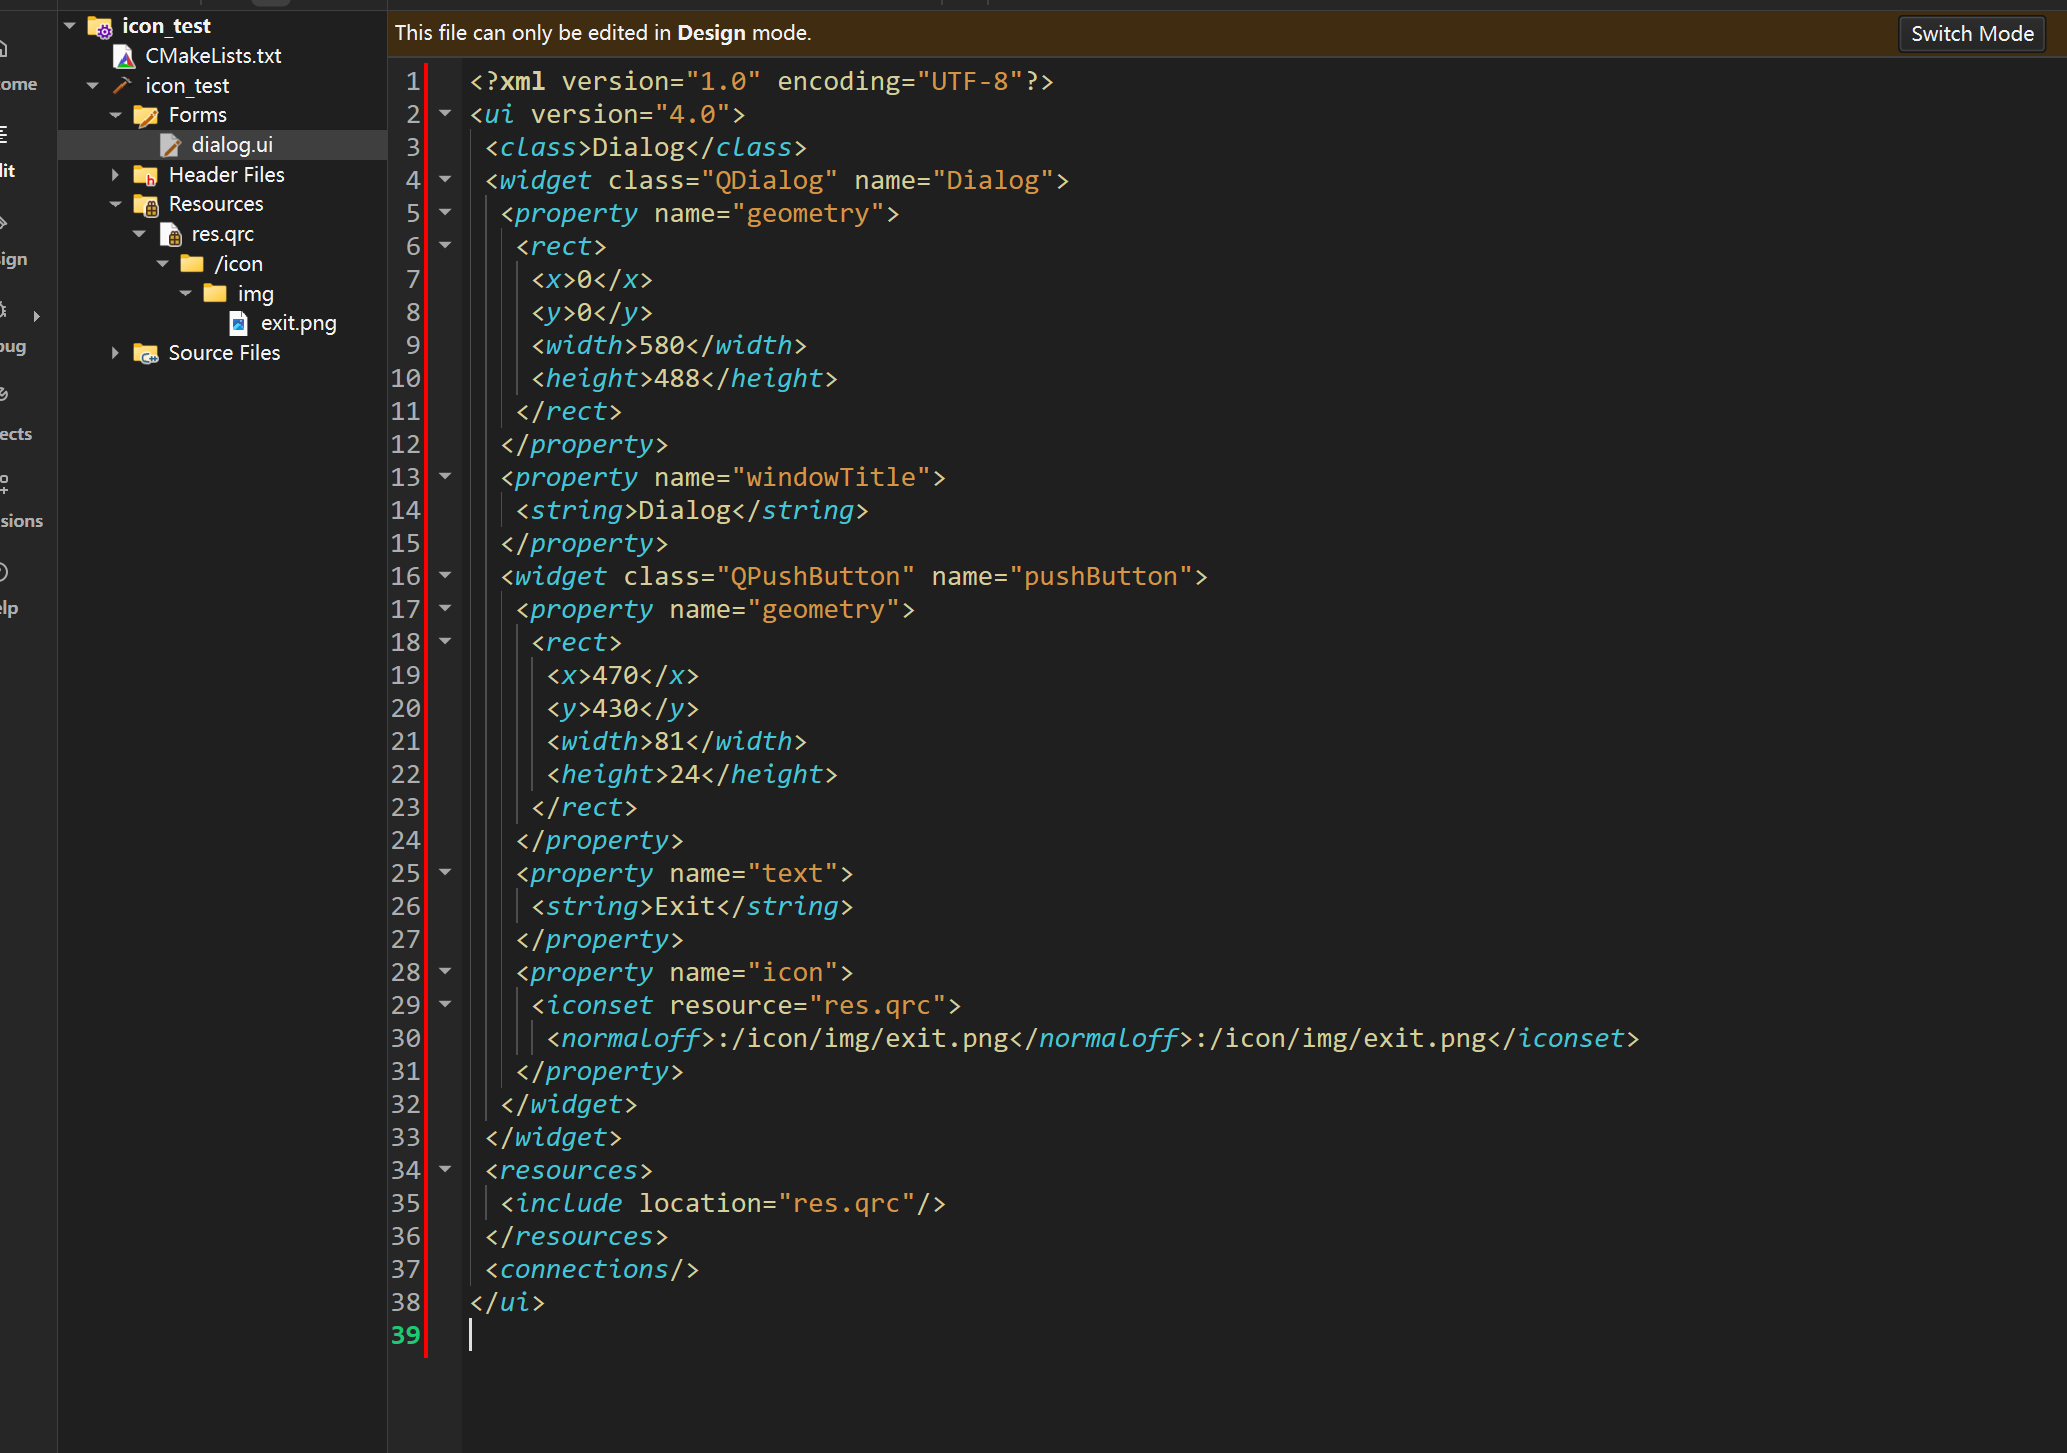
Task: Click the string Exit on line 26
Action: (685, 906)
